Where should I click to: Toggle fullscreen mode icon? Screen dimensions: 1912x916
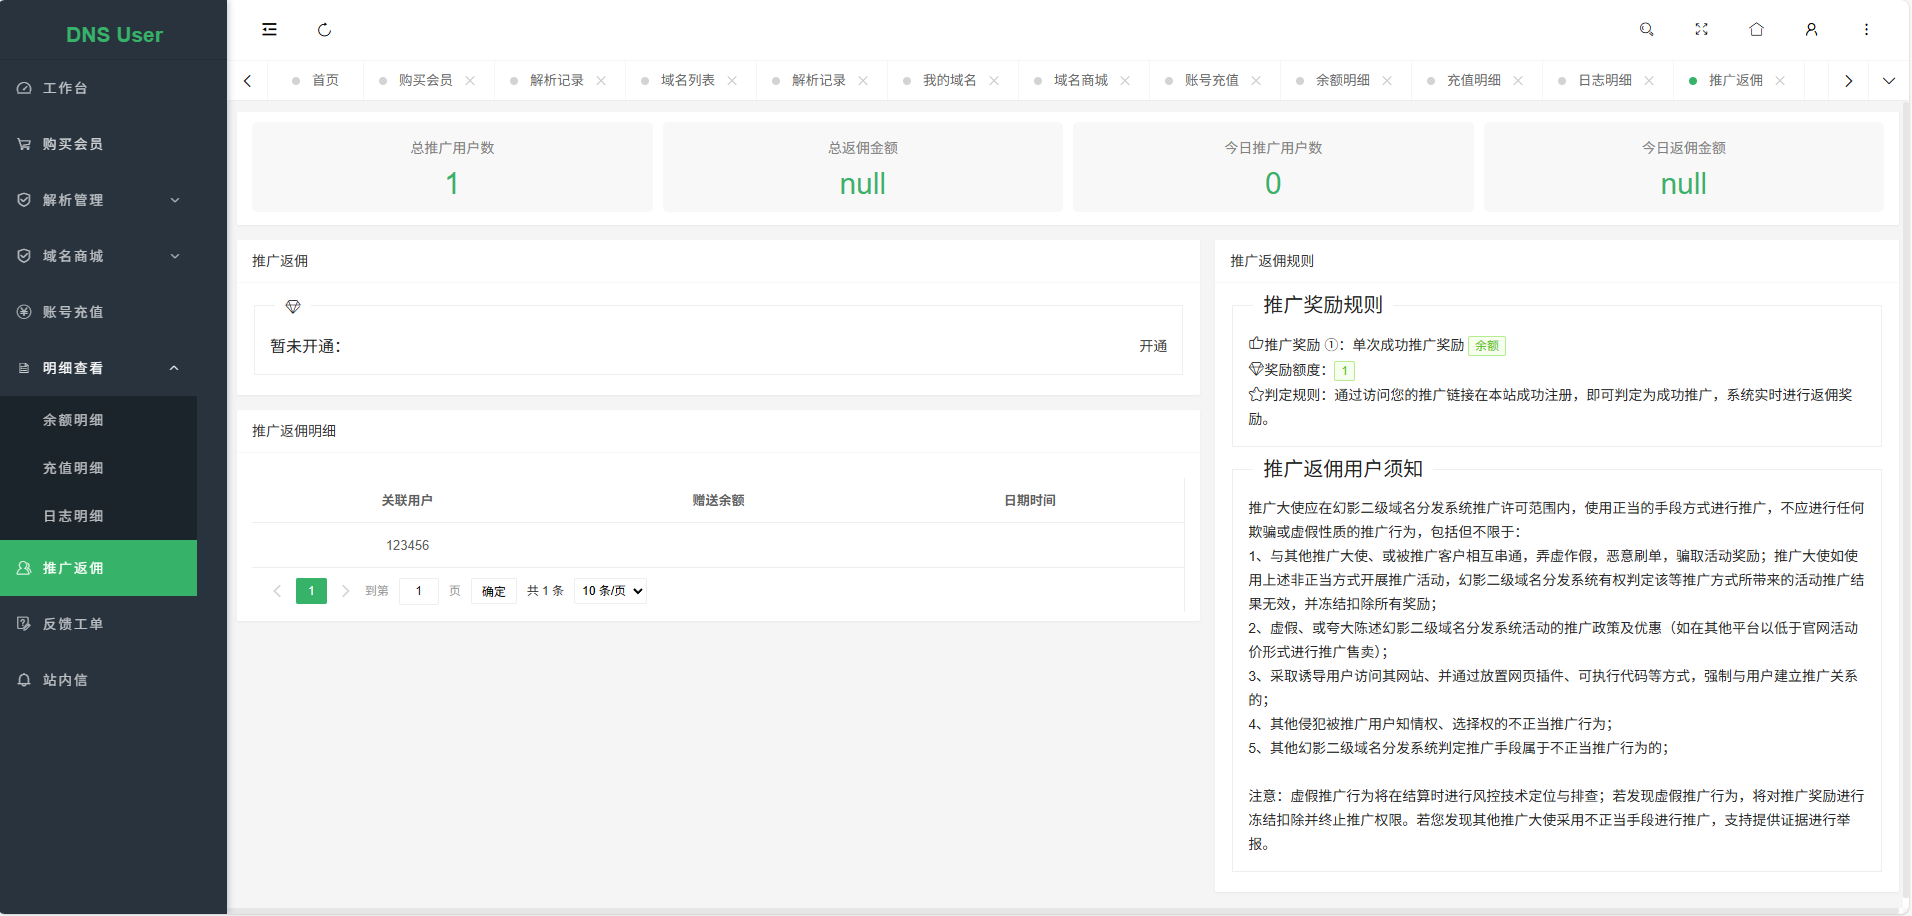(1701, 30)
